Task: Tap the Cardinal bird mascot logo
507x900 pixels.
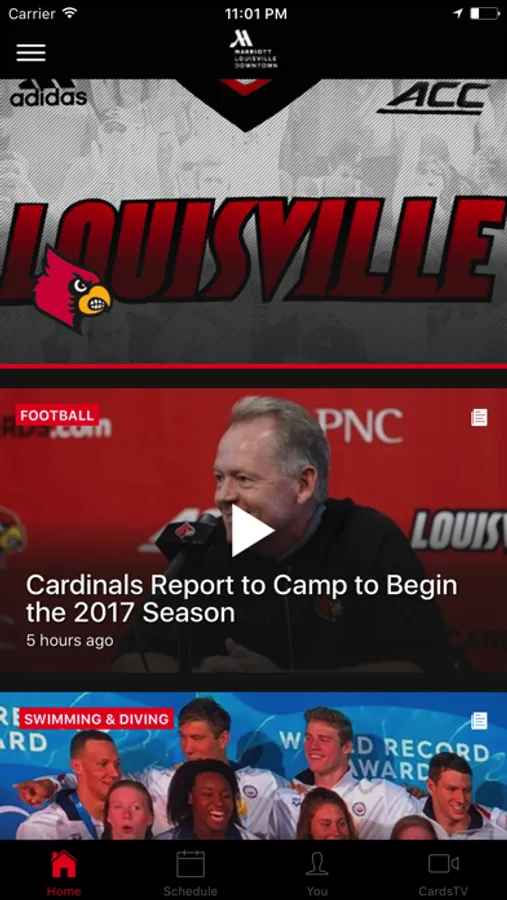Action: (x=72, y=290)
